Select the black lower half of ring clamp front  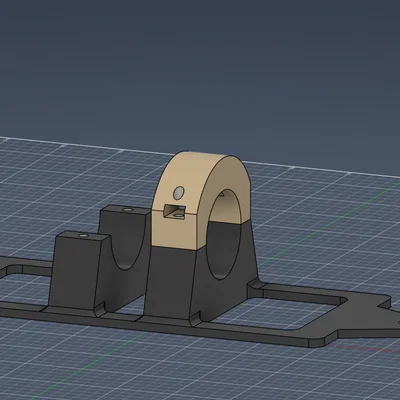point(172,283)
